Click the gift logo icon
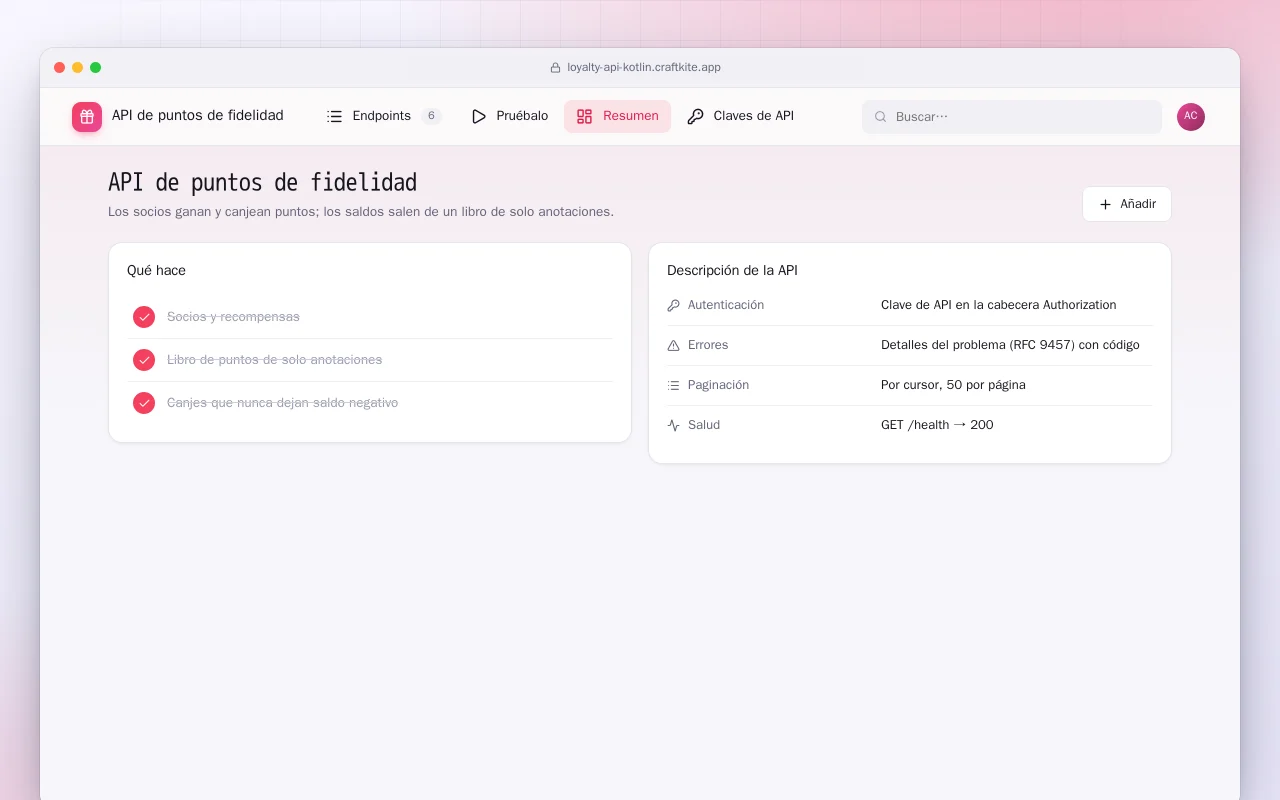The width and height of the screenshot is (1280, 800). click(87, 117)
